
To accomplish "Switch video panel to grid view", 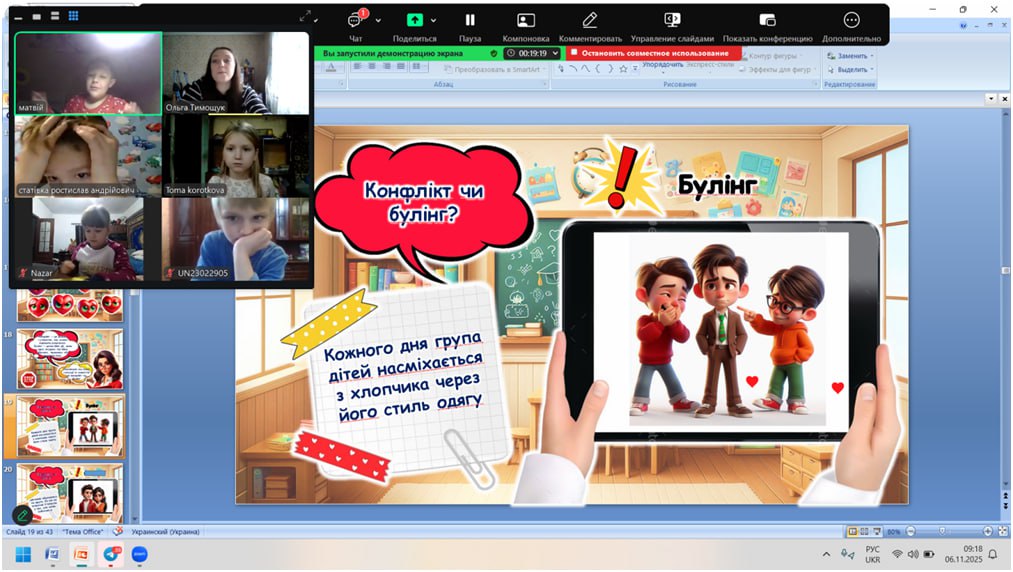I will point(73,17).
